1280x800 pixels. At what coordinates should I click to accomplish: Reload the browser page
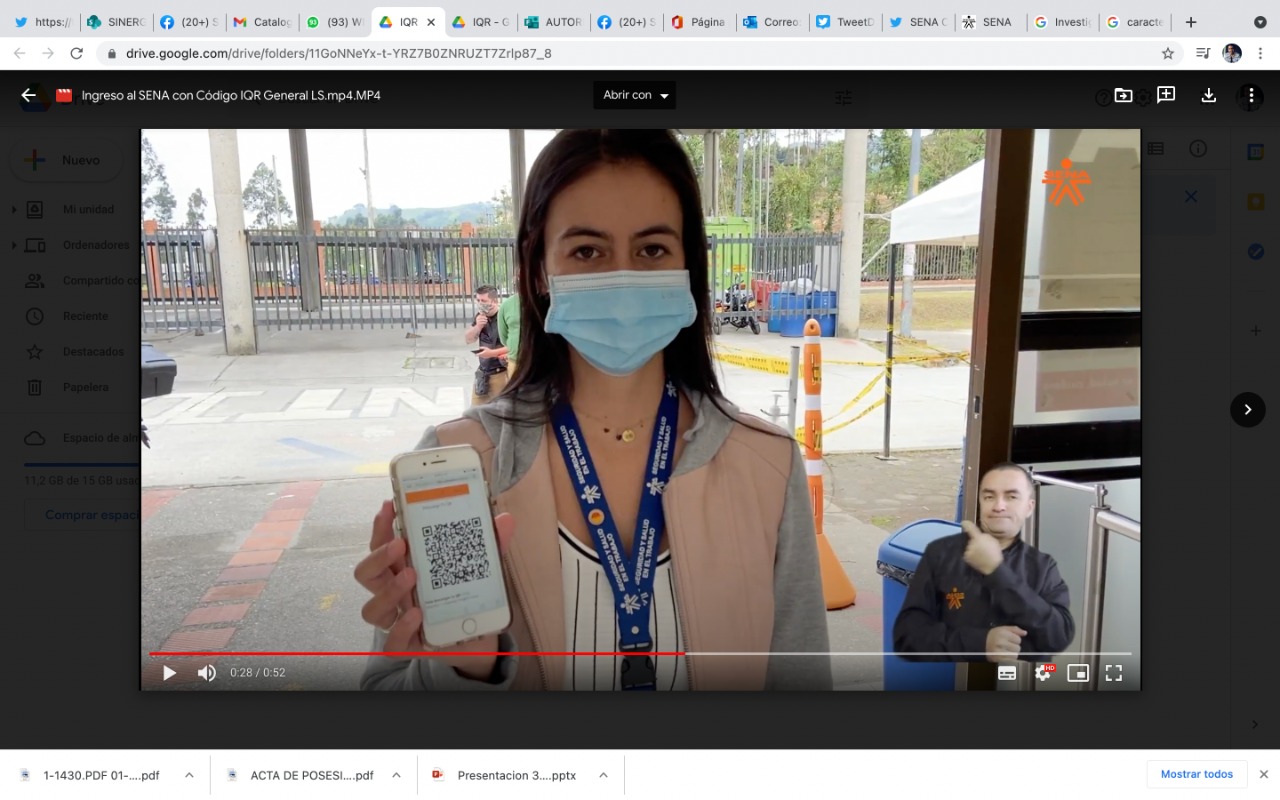click(77, 53)
